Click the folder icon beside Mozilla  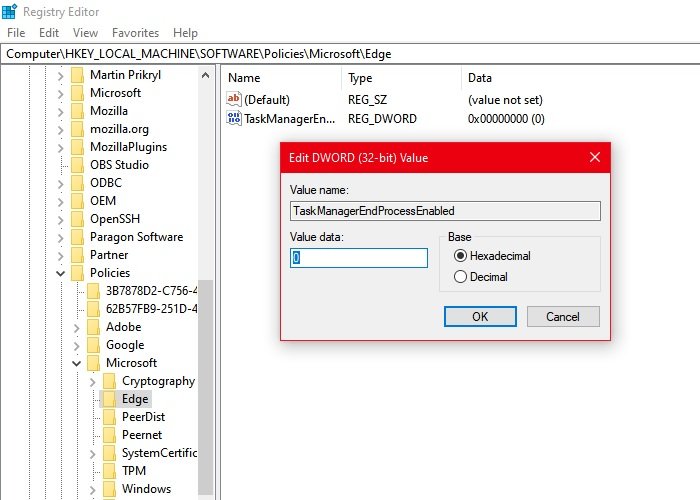[x=78, y=111]
